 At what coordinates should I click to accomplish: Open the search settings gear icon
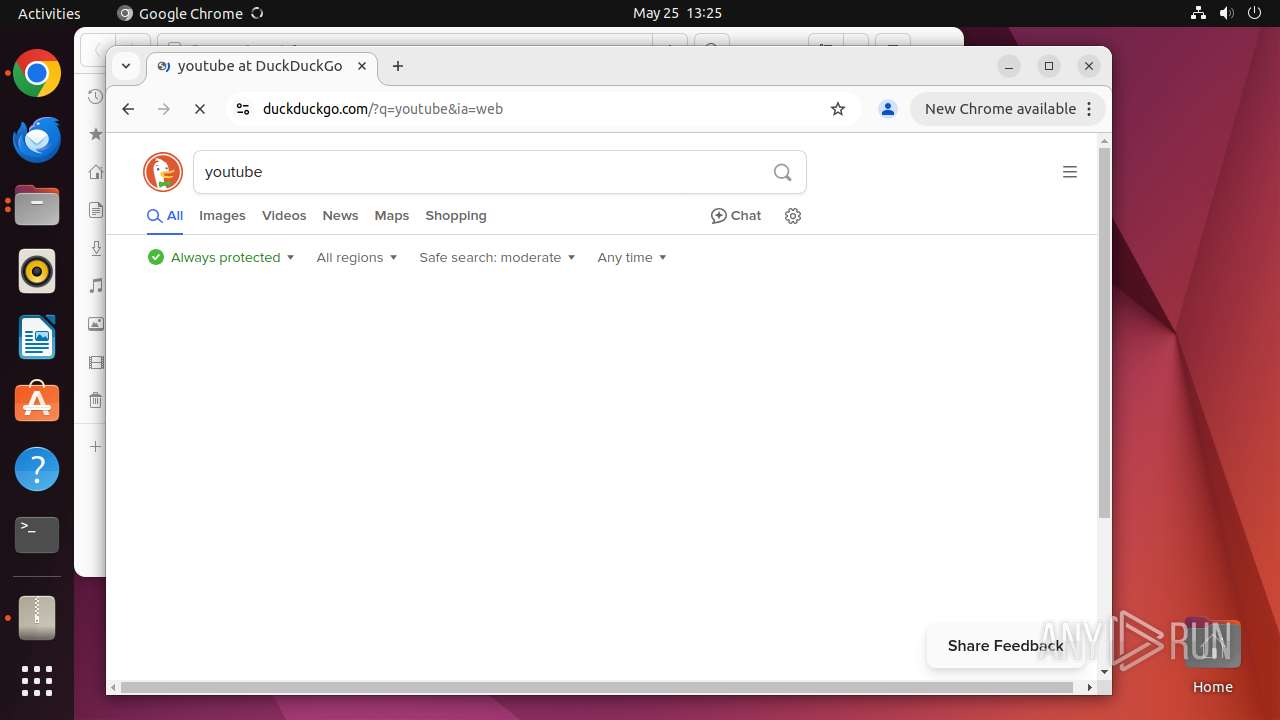click(793, 216)
